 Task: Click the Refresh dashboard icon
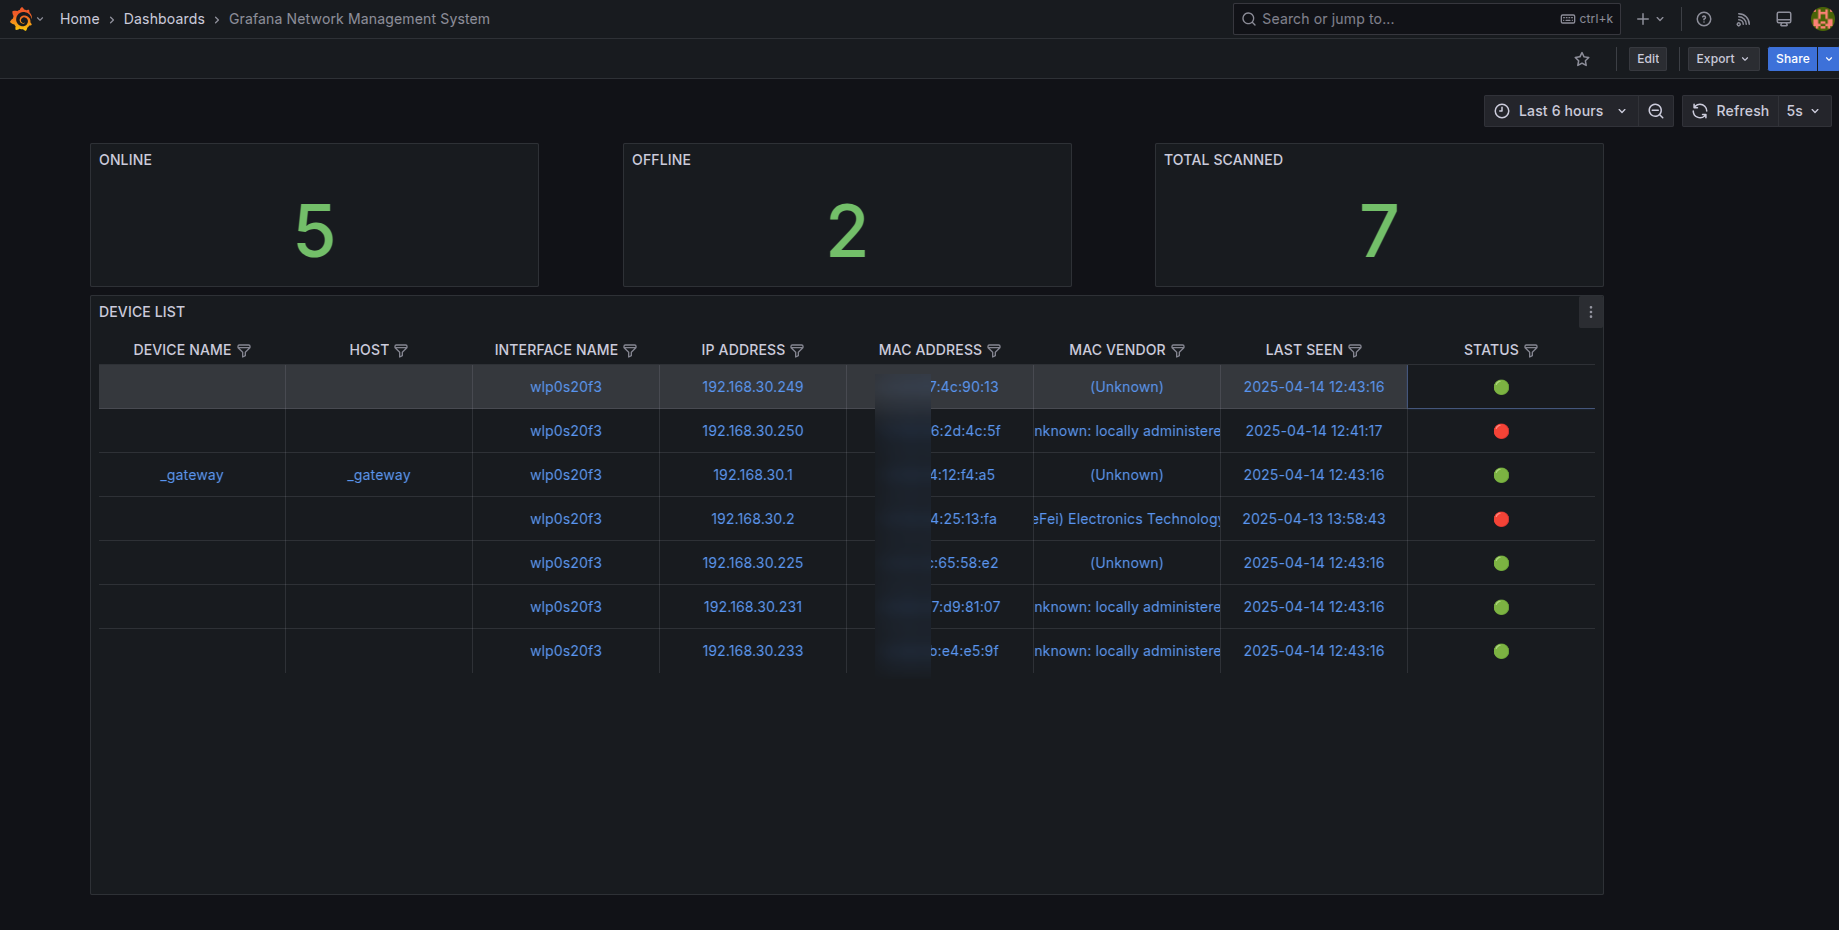point(1700,110)
